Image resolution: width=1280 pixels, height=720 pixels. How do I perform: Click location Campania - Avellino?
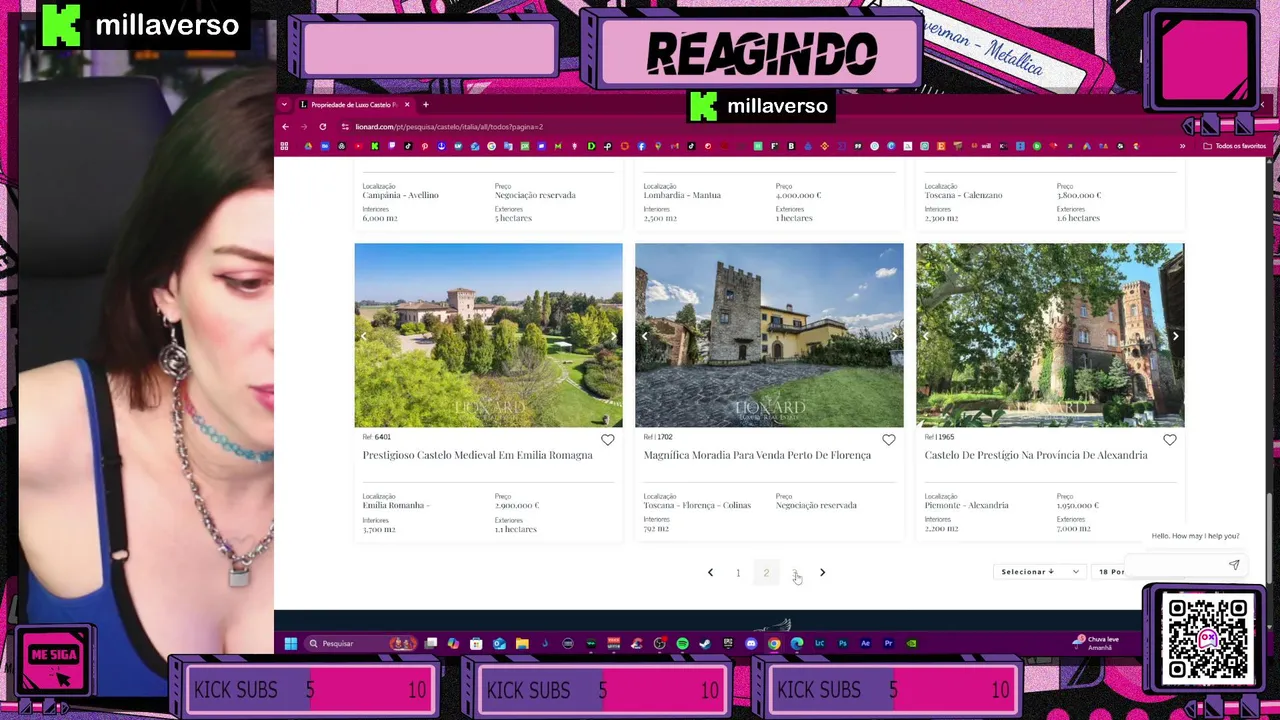(400, 195)
